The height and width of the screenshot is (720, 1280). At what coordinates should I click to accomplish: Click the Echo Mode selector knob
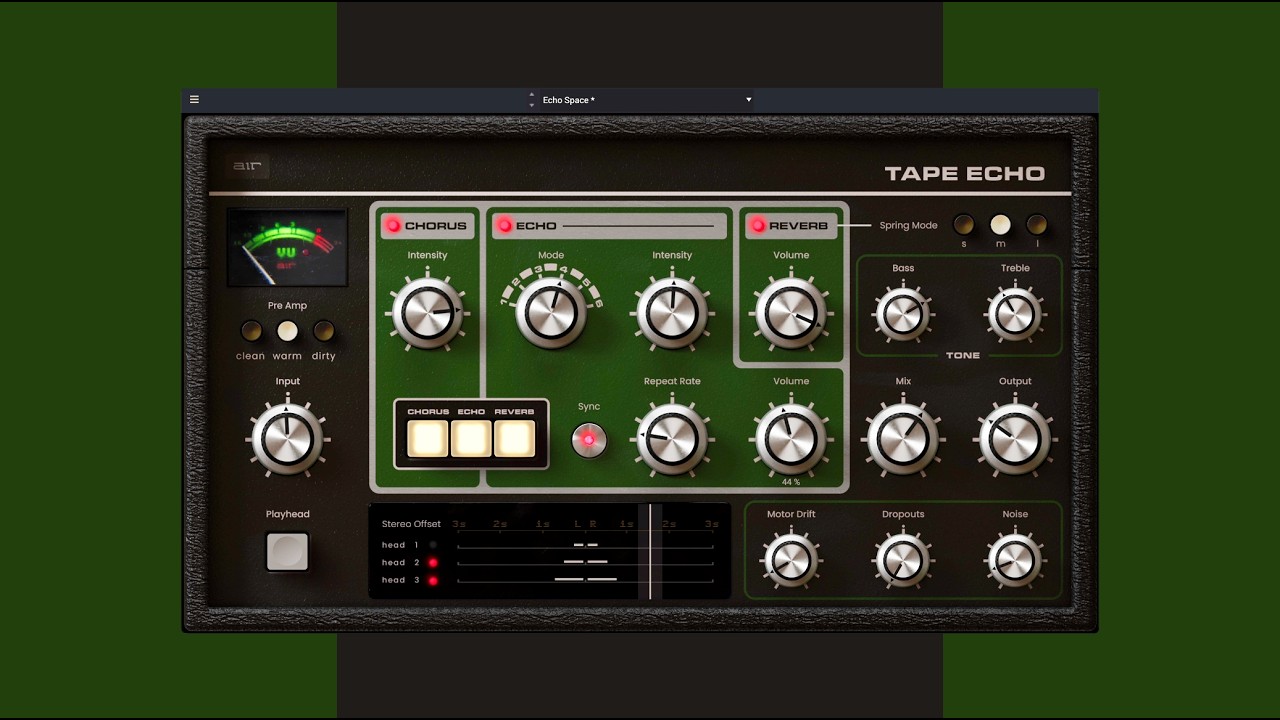(551, 312)
